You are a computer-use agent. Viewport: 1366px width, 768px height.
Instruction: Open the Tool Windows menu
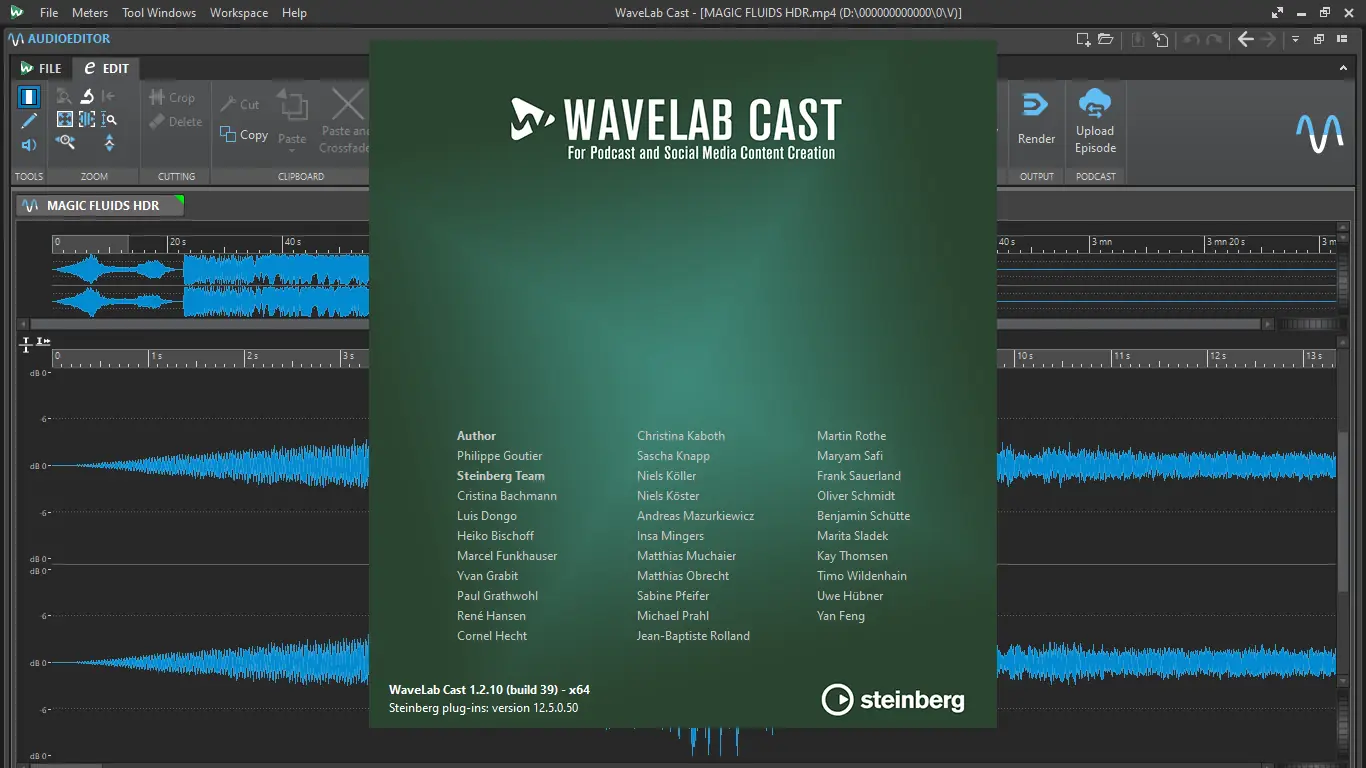coord(159,13)
